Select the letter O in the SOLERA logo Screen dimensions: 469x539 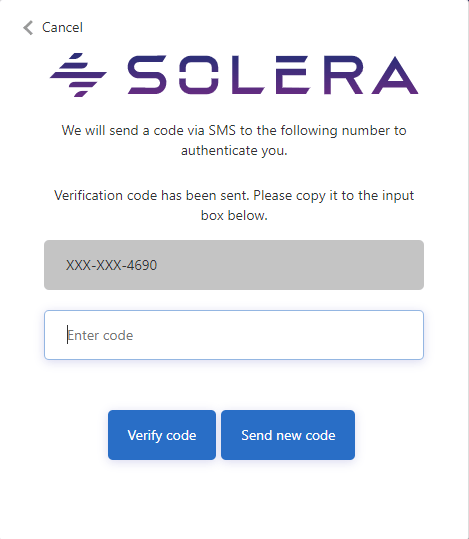click(199, 75)
